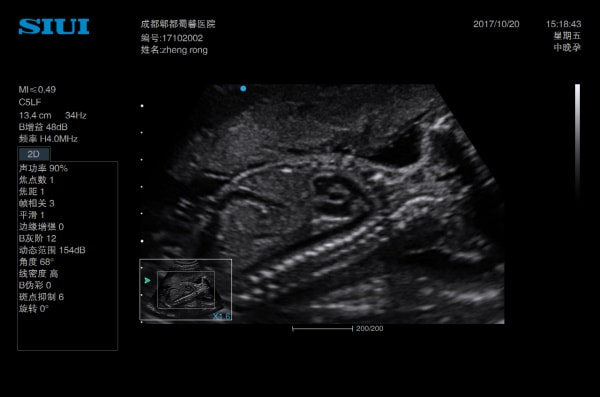Select the 编号:17102002 ID field

click(x=172, y=38)
